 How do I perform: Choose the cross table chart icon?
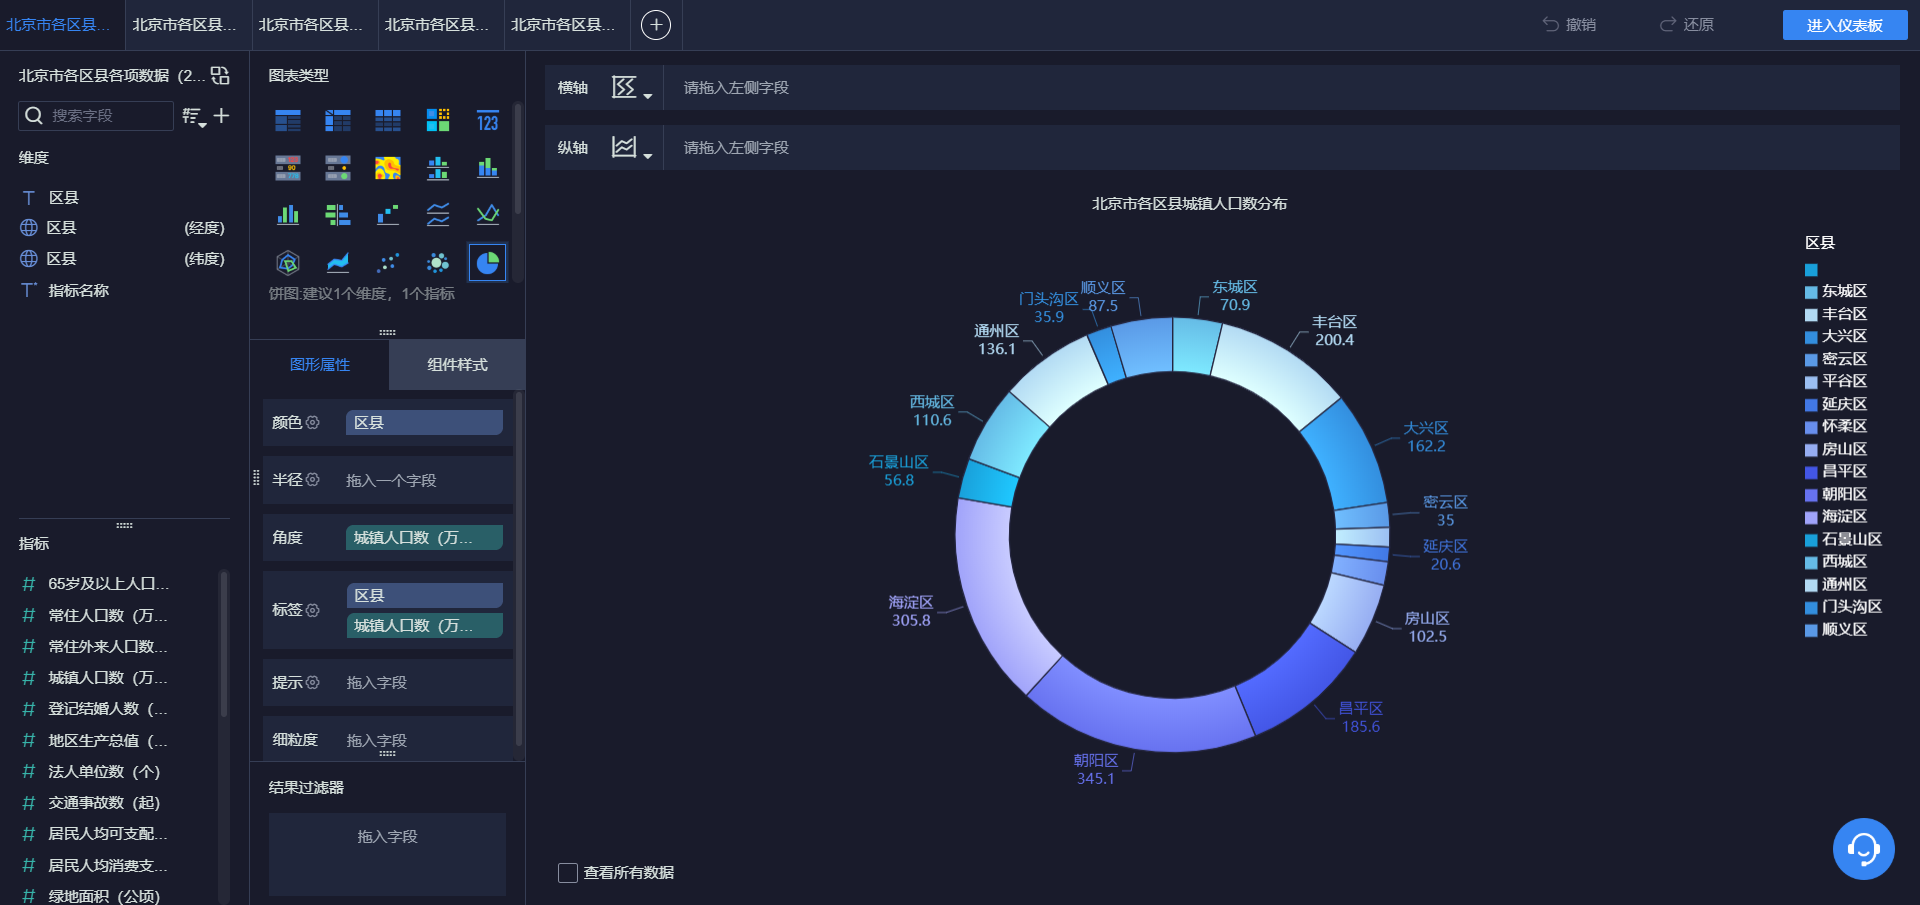coord(338,121)
